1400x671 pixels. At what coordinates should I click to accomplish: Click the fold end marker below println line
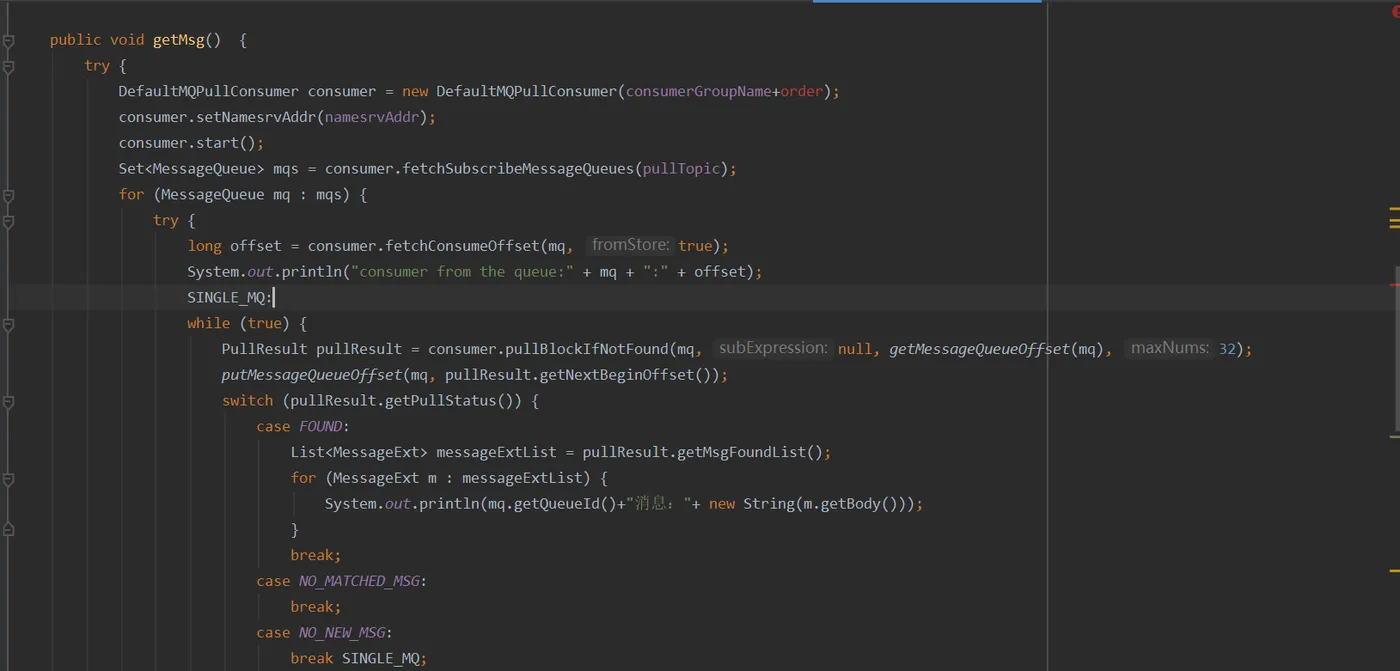pyautogui.click(x=8, y=529)
